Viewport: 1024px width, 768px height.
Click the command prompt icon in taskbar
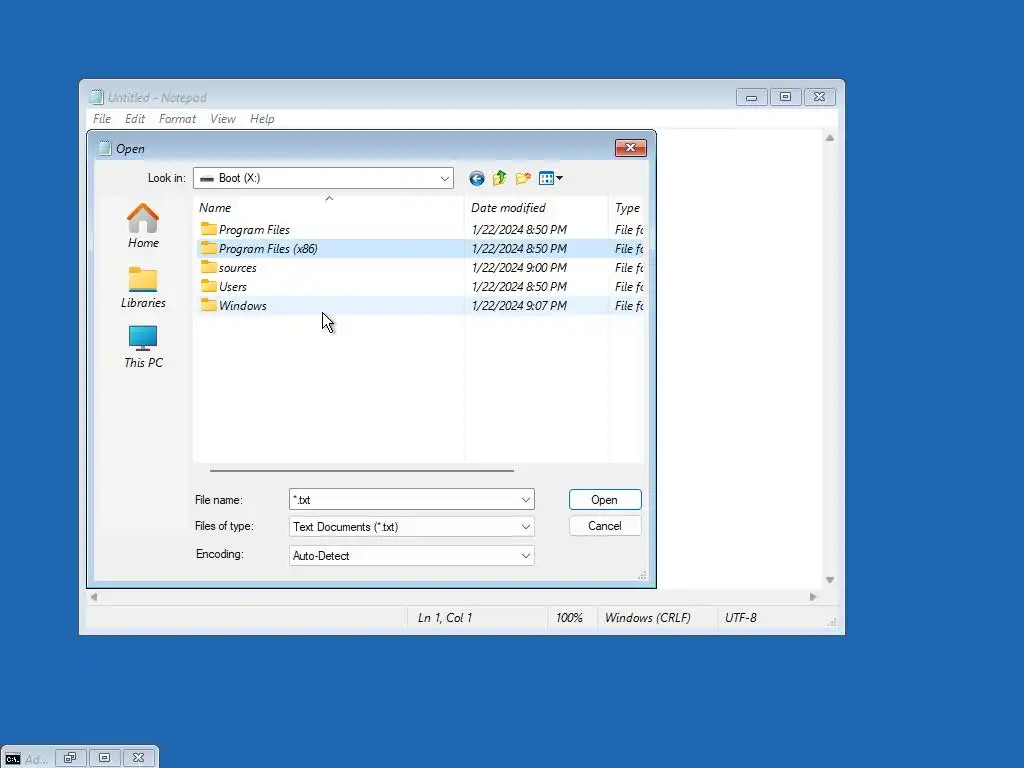[12, 759]
